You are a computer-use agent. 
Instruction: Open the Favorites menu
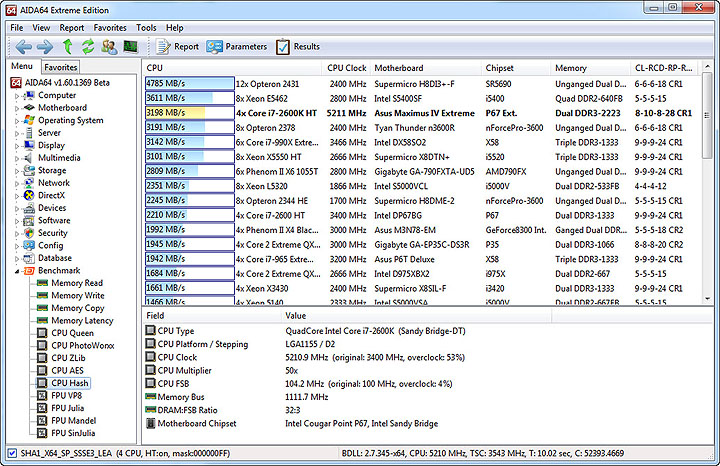click(110, 28)
